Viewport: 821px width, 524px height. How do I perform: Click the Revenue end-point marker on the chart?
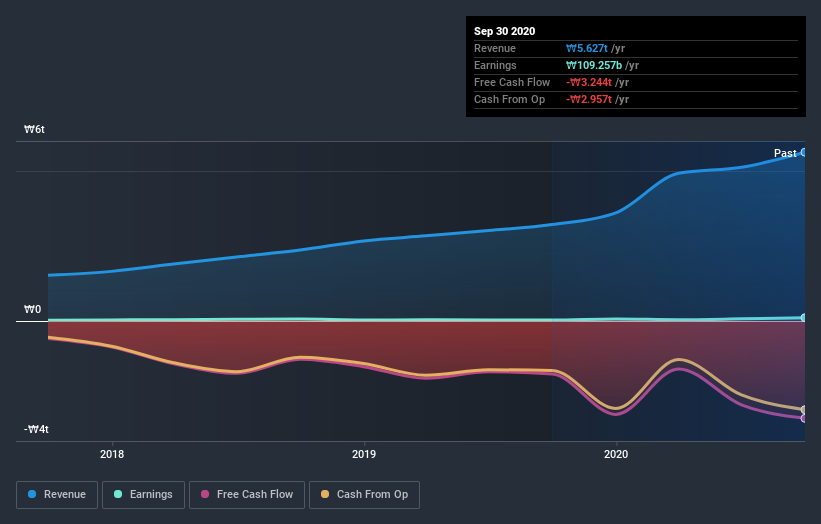click(x=804, y=152)
